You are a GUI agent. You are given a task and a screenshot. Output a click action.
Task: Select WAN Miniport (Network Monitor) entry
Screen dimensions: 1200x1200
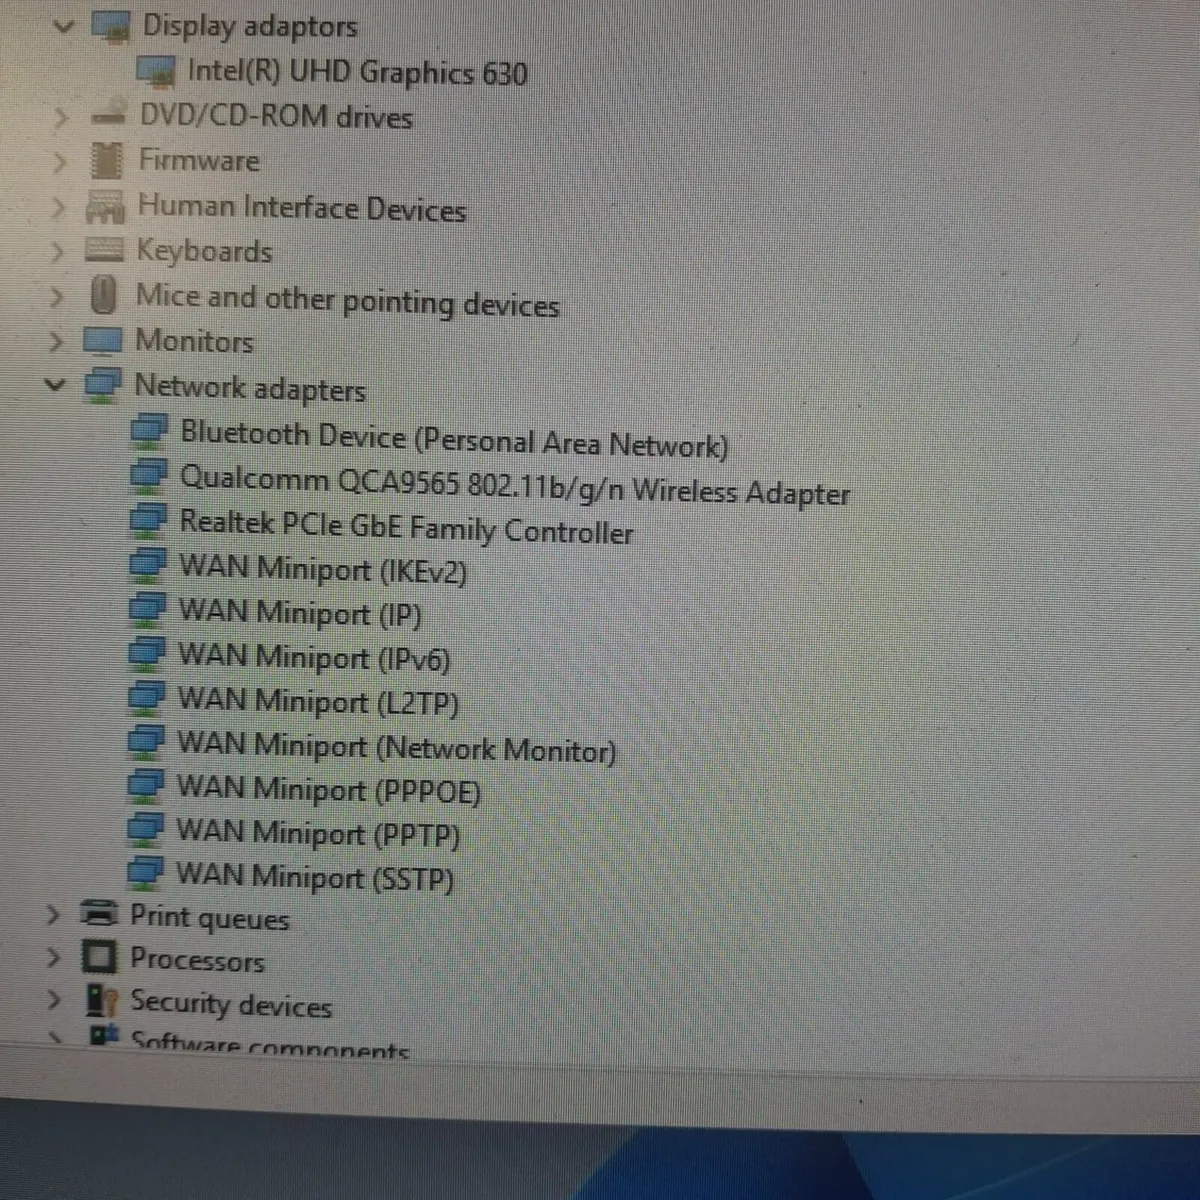[396, 747]
